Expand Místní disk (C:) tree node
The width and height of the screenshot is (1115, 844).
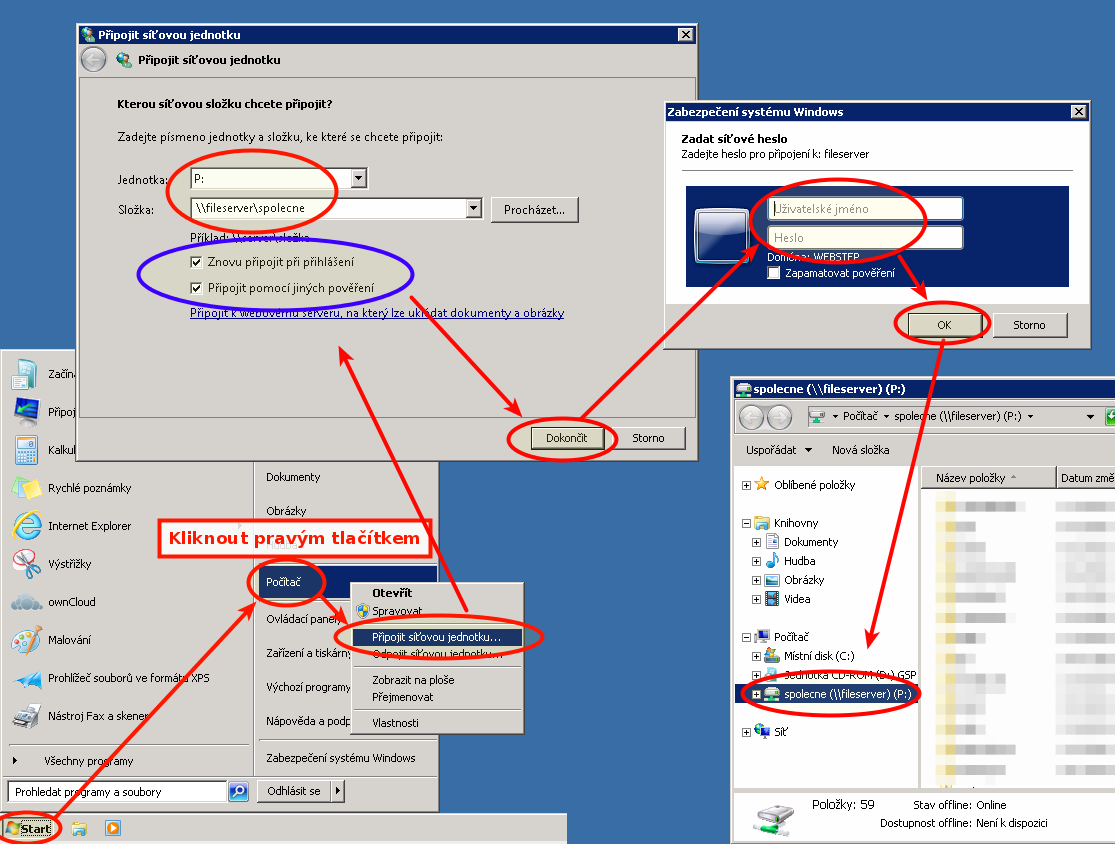pyautogui.click(x=757, y=656)
